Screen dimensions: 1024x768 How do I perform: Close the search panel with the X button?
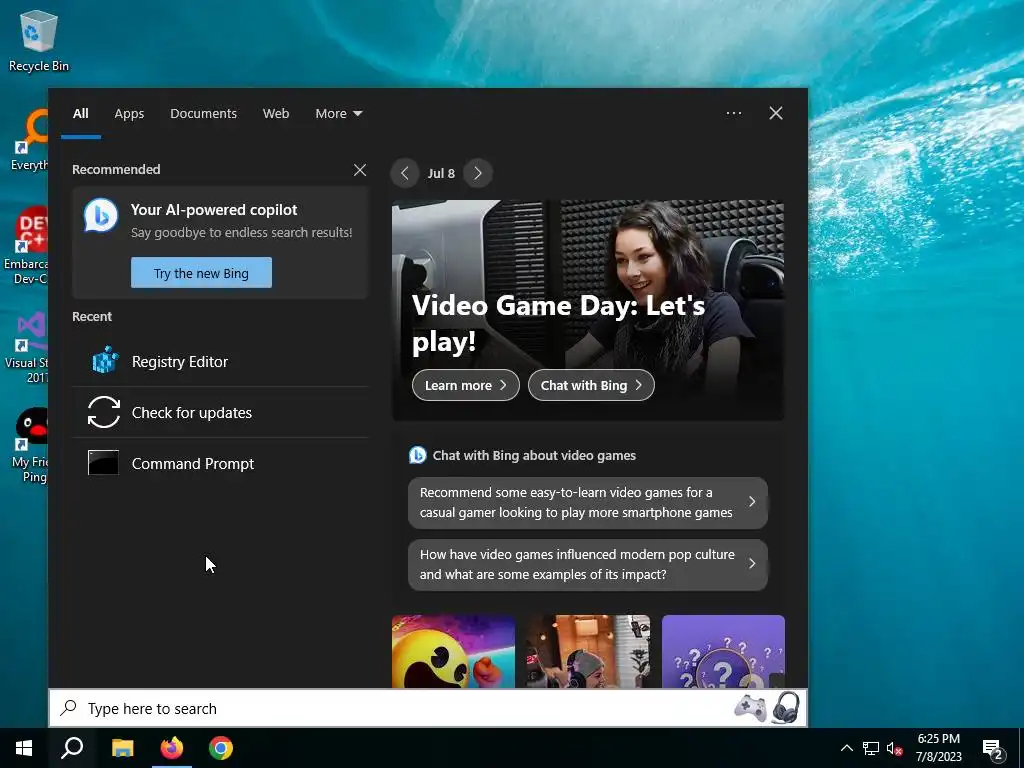point(776,113)
